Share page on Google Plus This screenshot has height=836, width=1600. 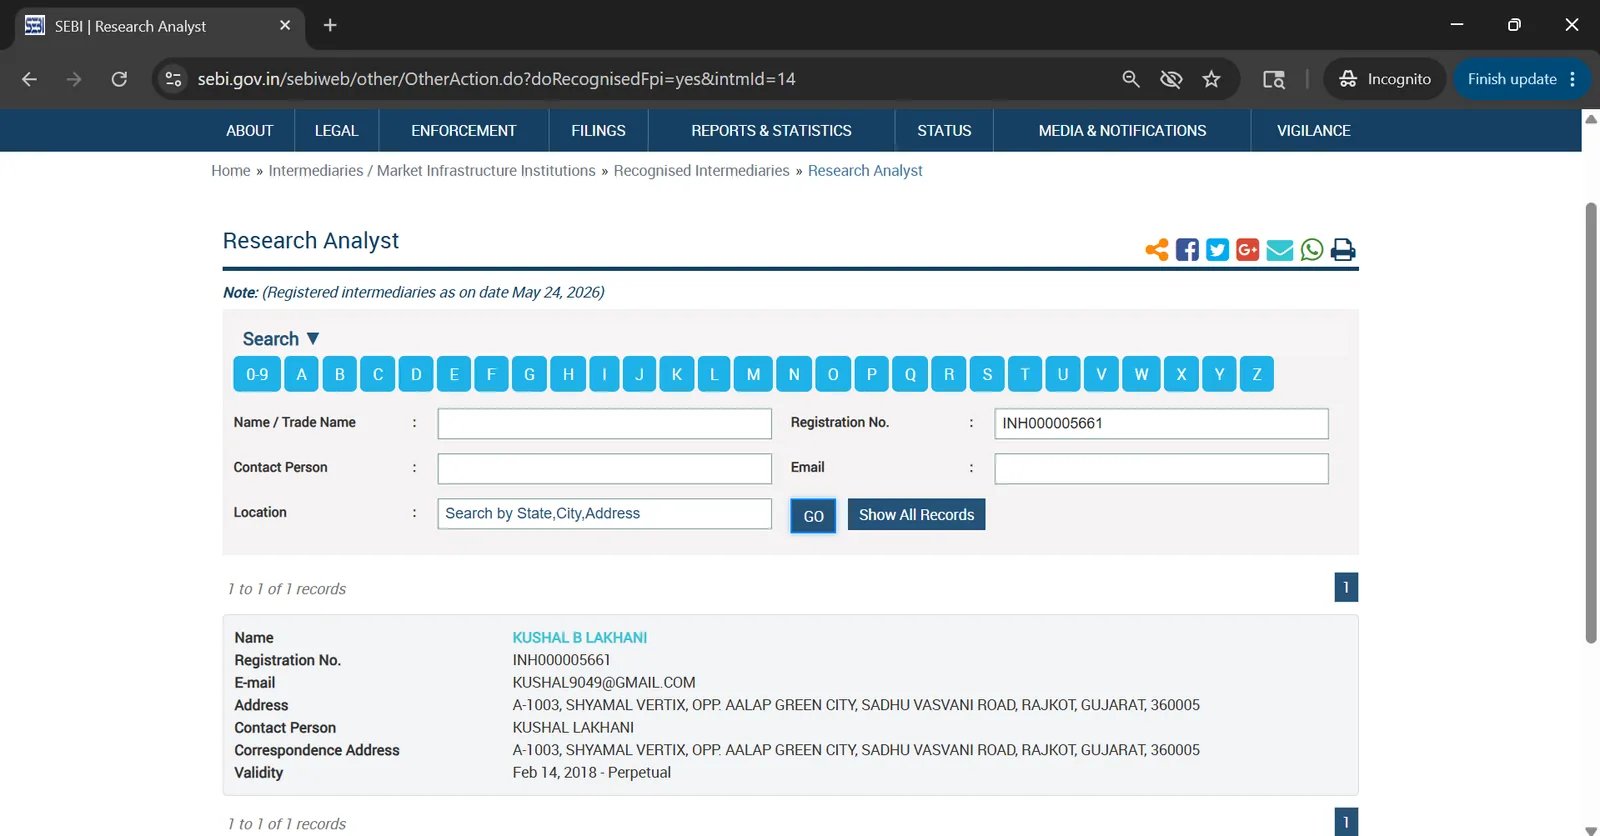(1247, 250)
